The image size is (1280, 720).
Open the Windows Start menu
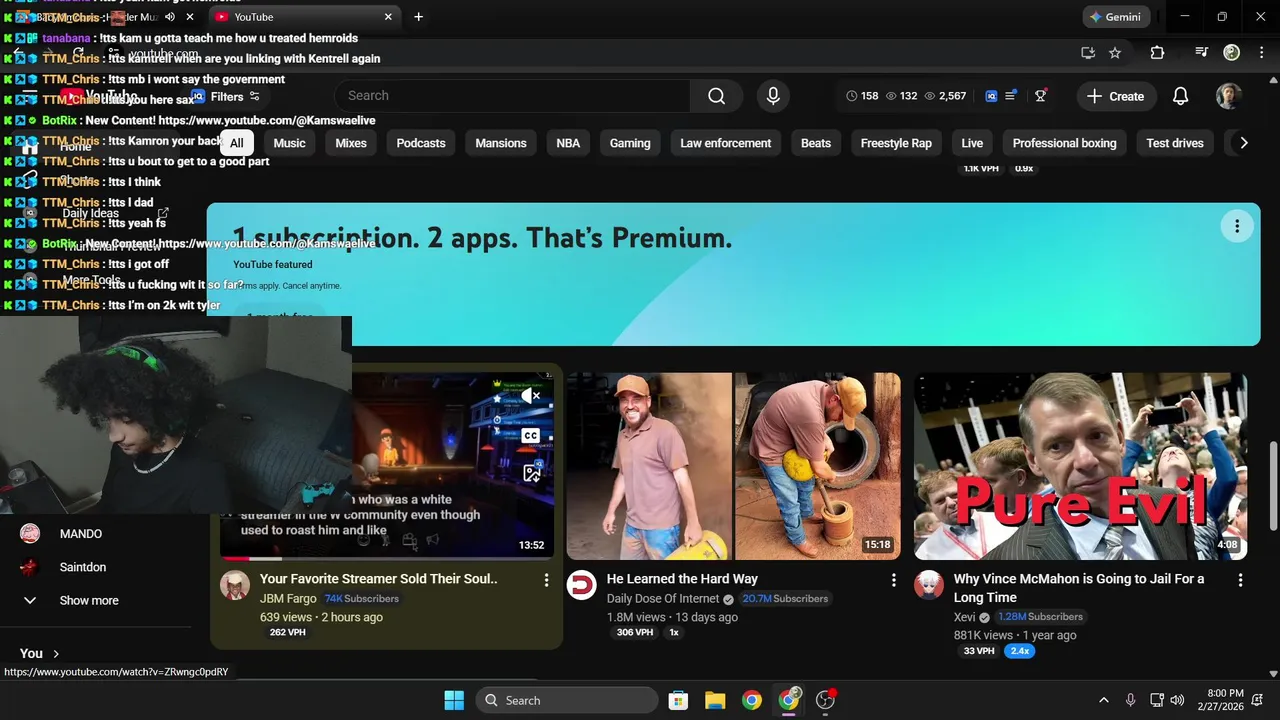point(454,700)
